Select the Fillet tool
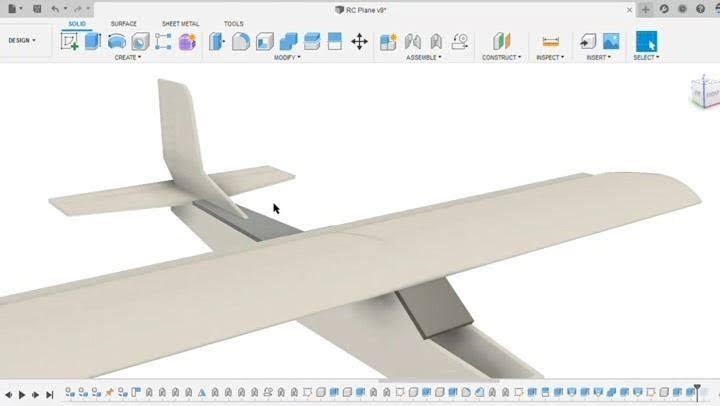 pos(241,41)
